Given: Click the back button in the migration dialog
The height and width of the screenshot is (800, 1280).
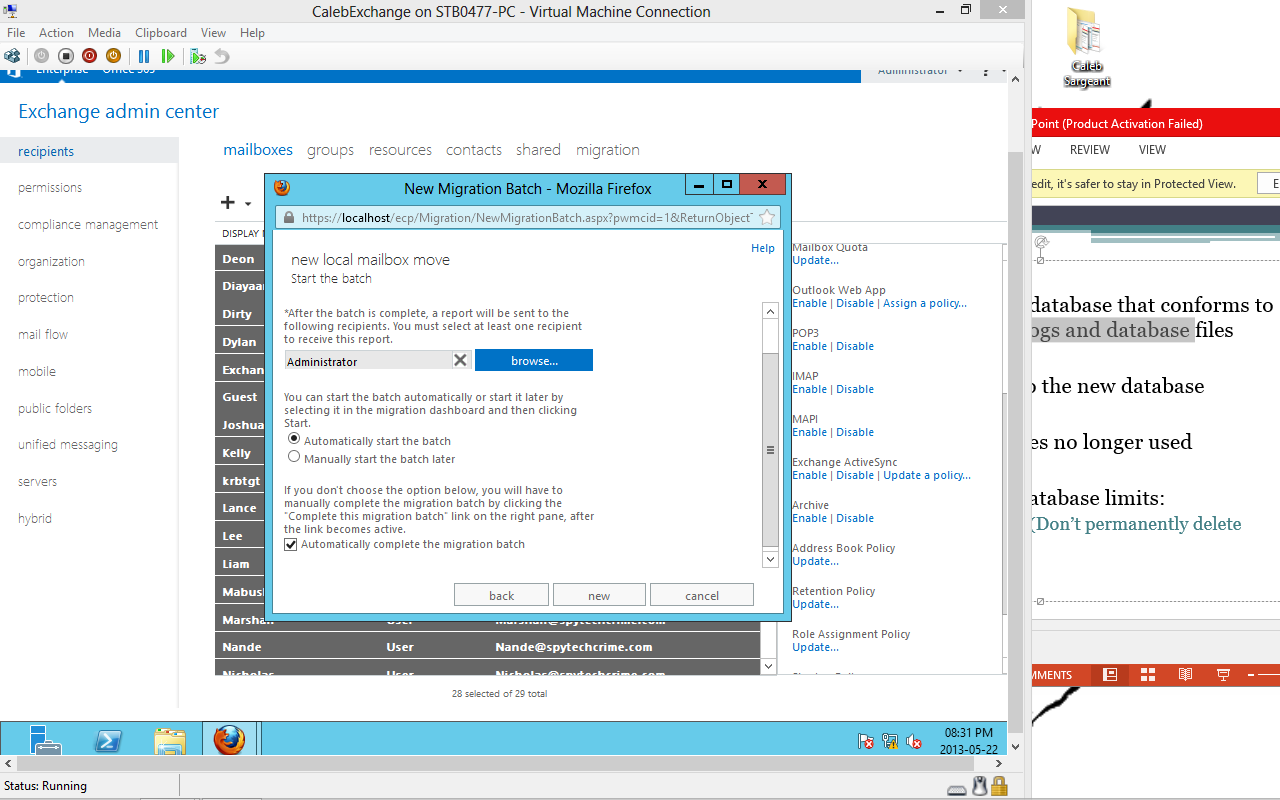Looking at the screenshot, I should 501,595.
